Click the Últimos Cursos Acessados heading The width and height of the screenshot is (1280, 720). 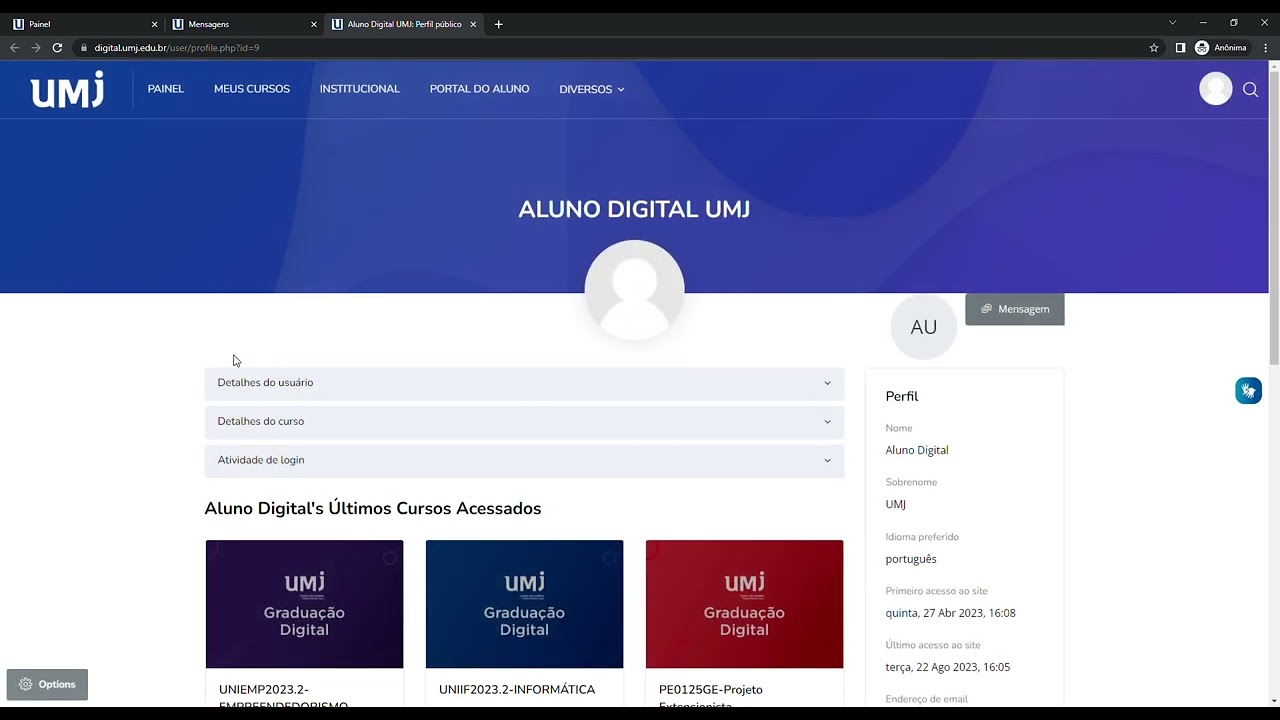(373, 508)
